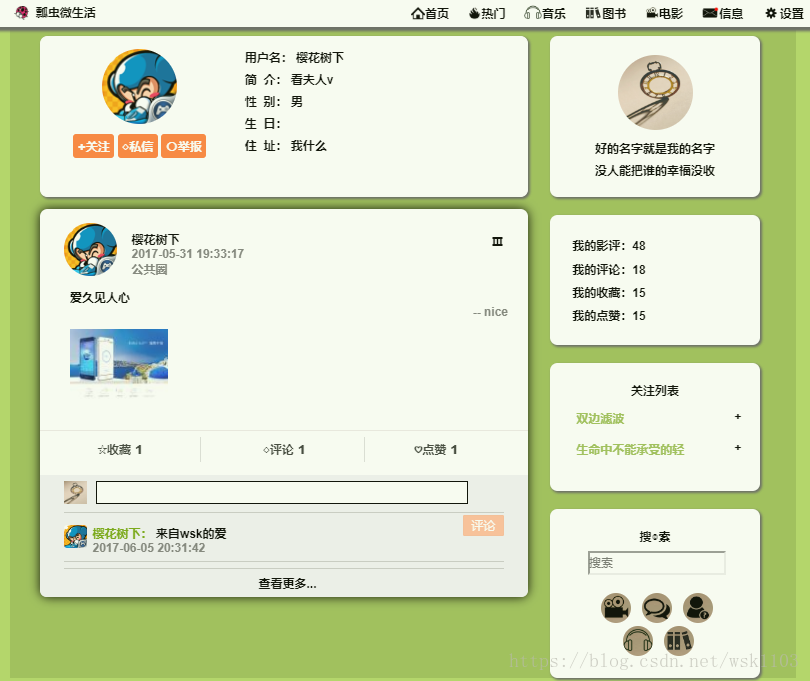
Task: Click the post author's avatar
Action: (90, 250)
